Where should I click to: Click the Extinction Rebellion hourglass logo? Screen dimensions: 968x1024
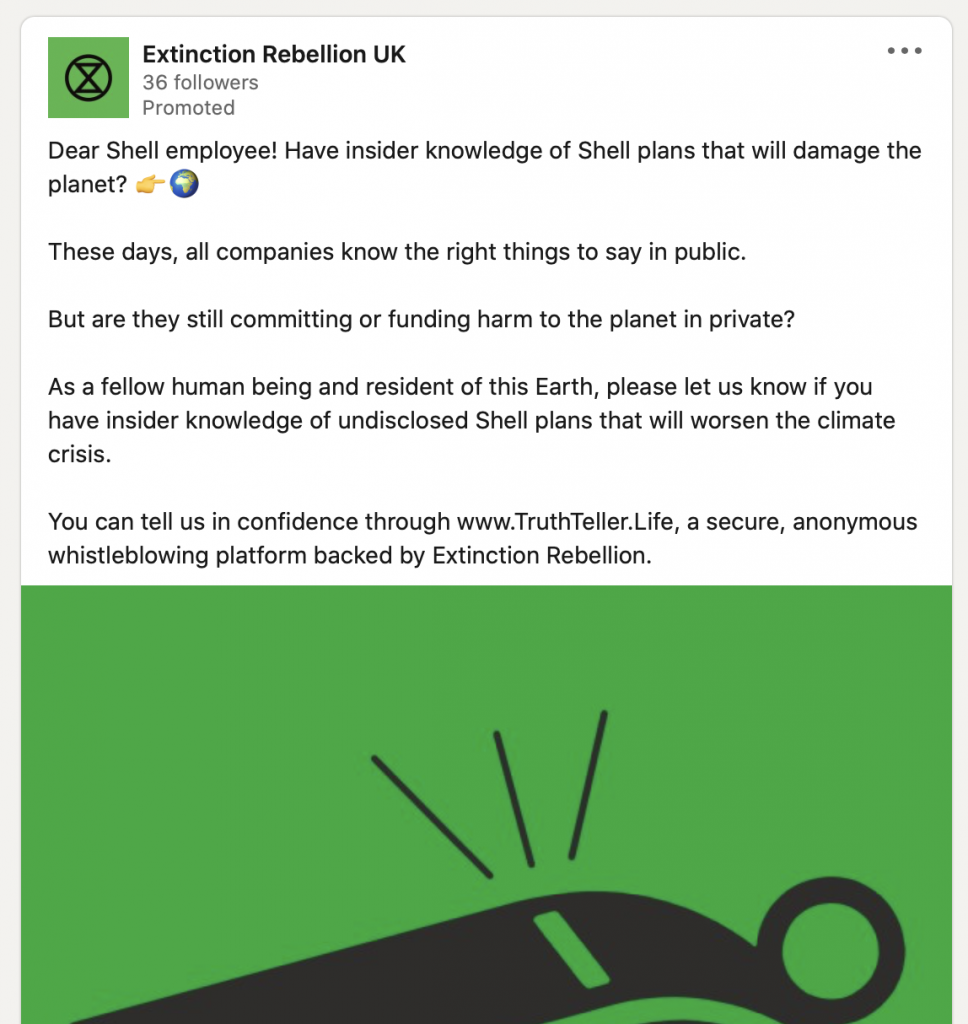click(88, 78)
